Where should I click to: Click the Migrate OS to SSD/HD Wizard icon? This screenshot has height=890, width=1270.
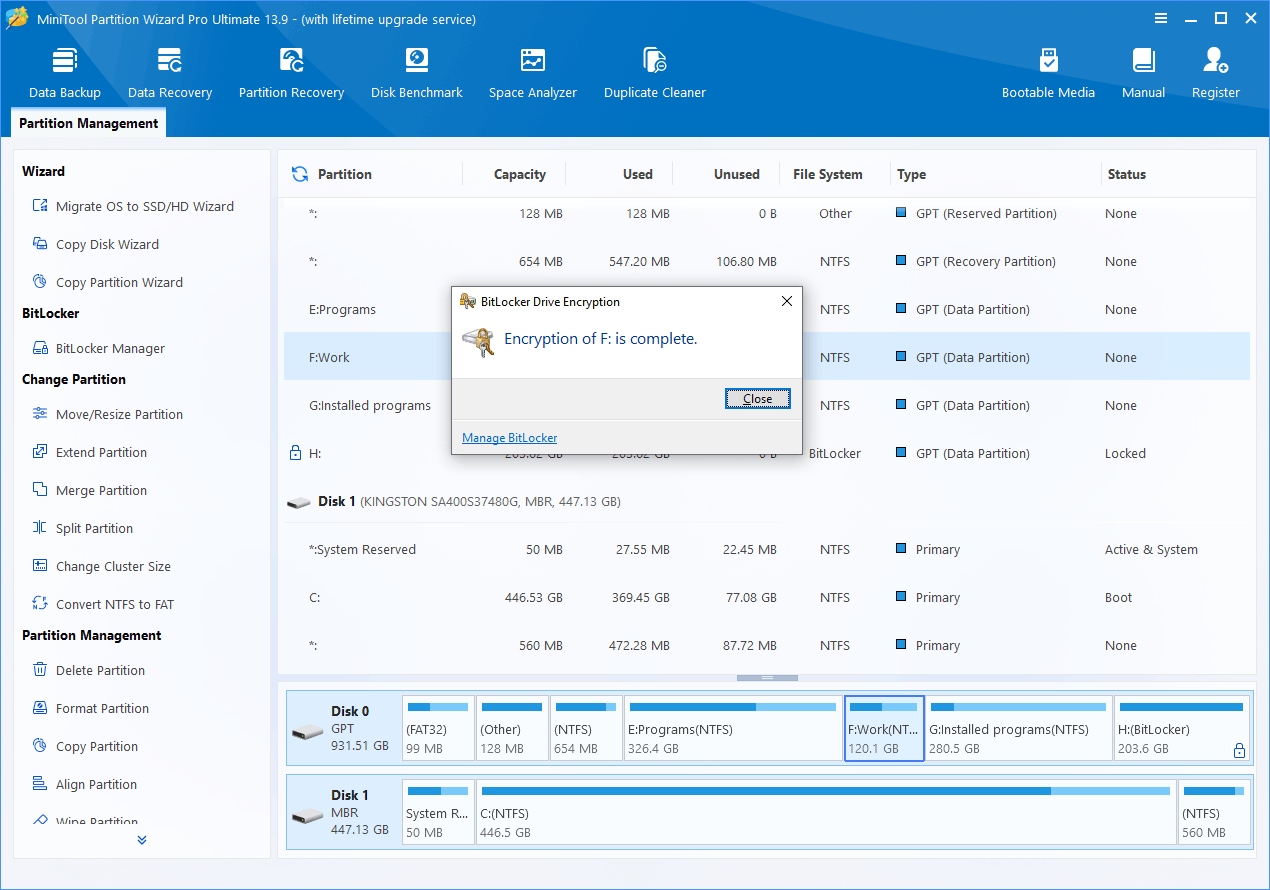pyautogui.click(x=40, y=206)
